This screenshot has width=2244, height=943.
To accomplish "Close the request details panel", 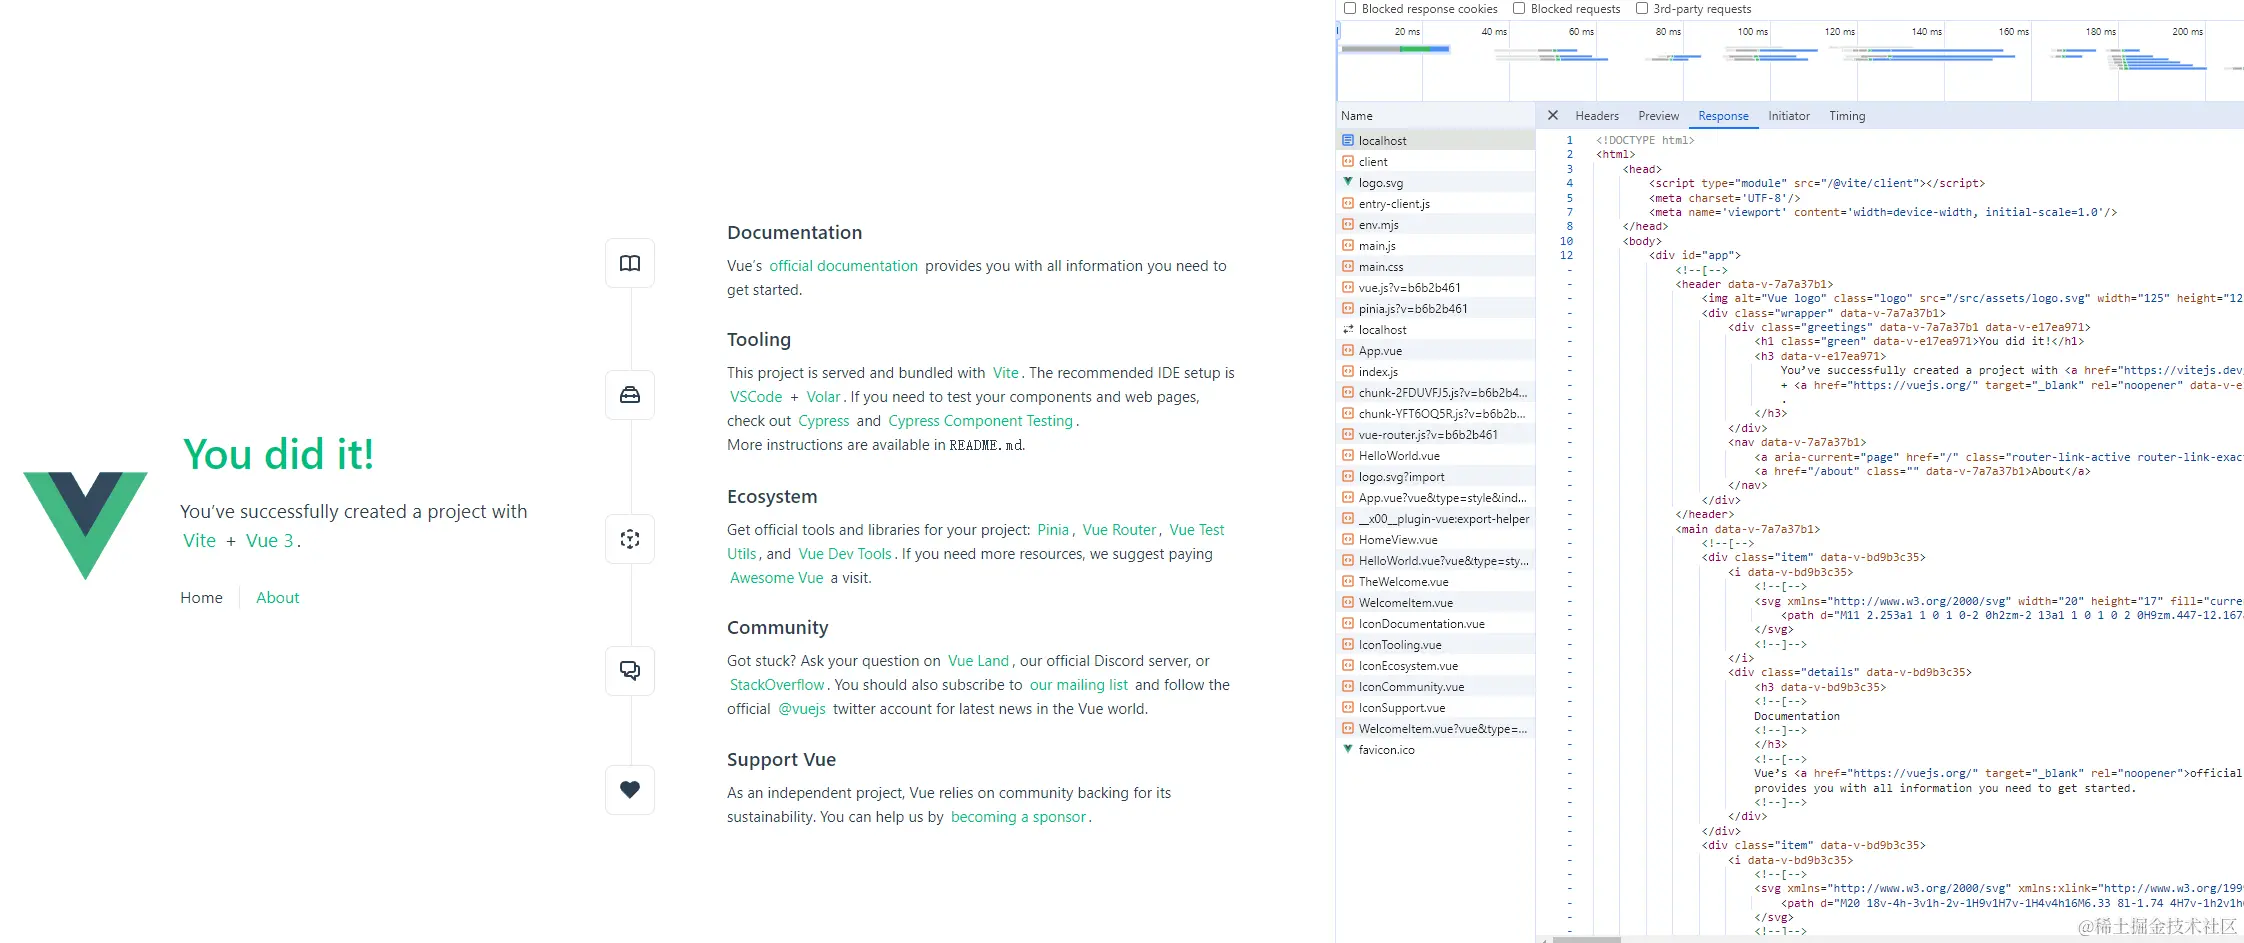I will coord(1553,116).
